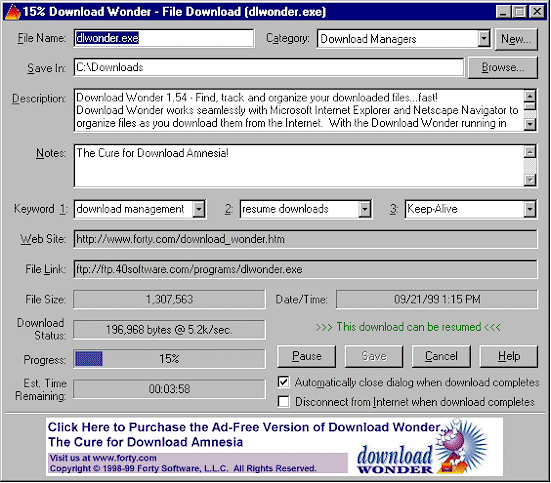The height and width of the screenshot is (483, 551).
Task: Click inside the Notes text area
Action: tap(298, 165)
